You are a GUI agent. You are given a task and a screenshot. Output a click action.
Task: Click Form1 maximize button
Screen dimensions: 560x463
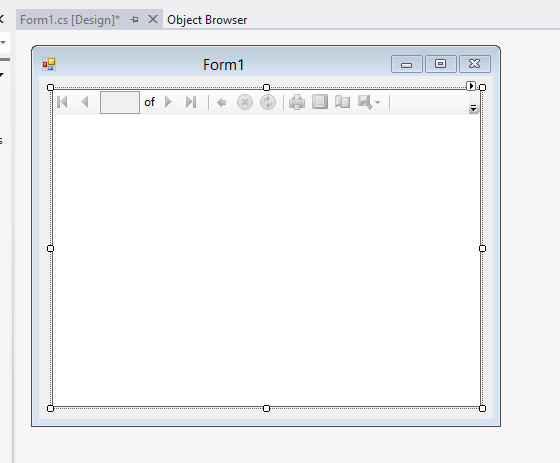point(440,64)
